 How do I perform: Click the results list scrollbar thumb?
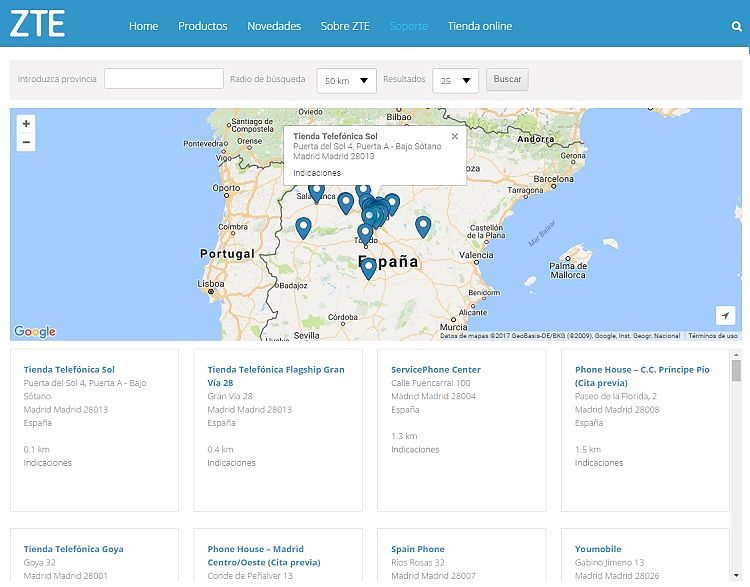(736, 371)
